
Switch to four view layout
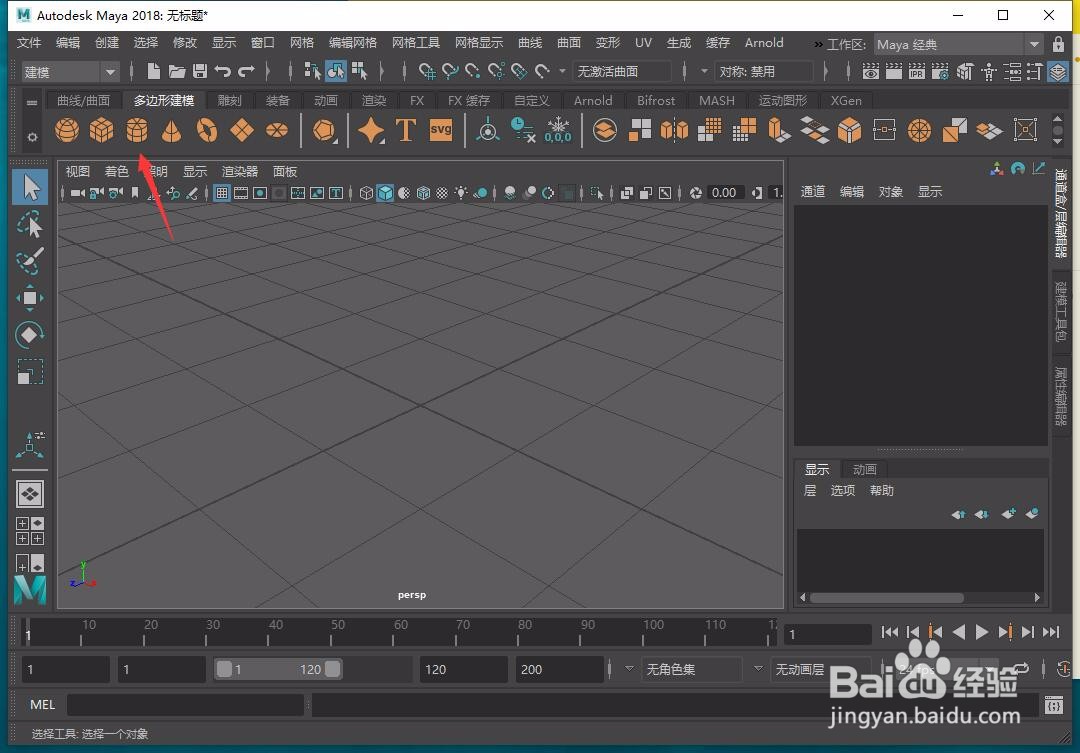(x=30, y=531)
